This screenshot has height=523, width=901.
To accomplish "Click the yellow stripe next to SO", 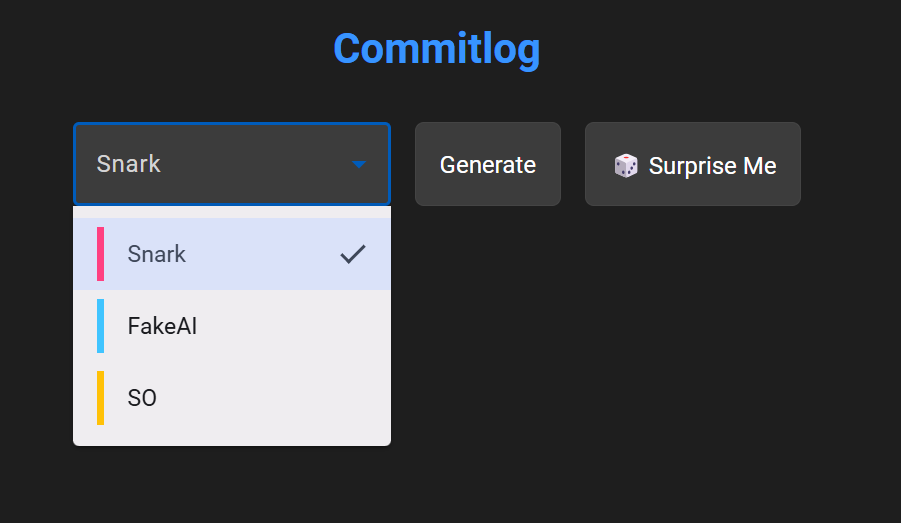I will coord(100,398).
